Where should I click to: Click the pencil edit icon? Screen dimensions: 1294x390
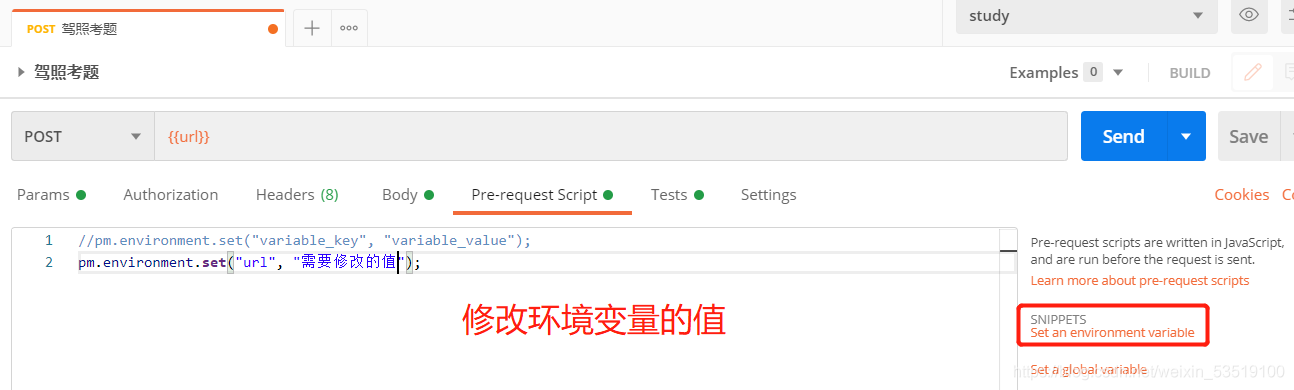click(1252, 72)
